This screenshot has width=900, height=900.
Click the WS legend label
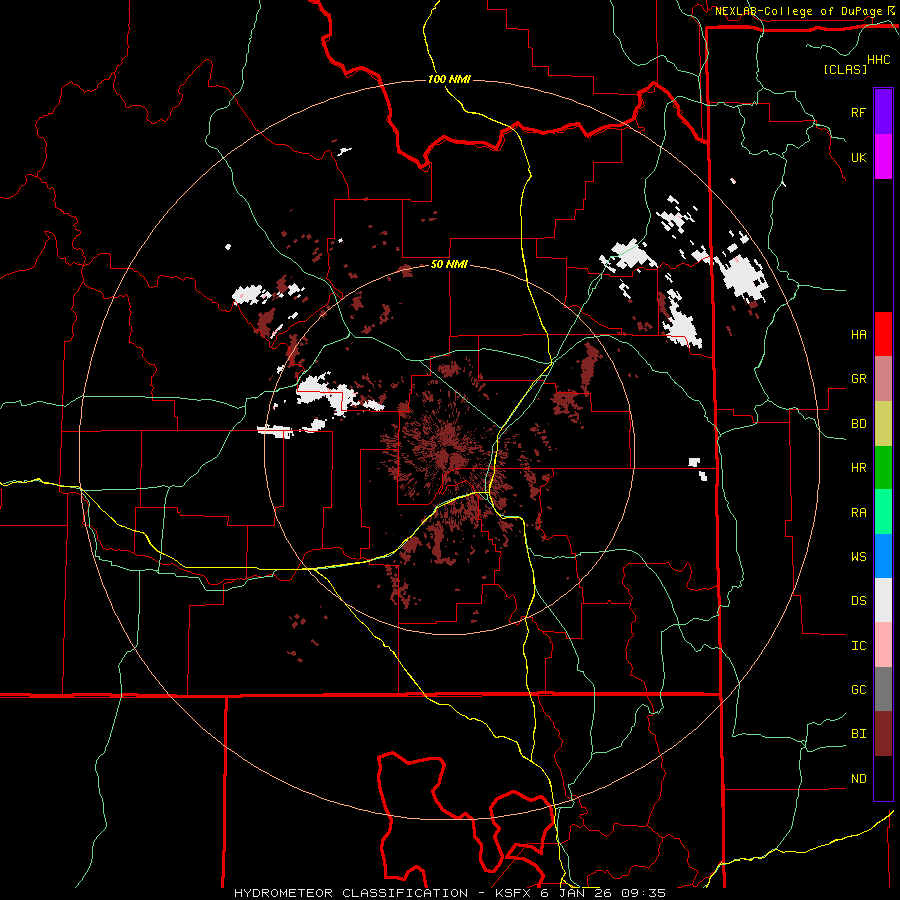coord(858,556)
